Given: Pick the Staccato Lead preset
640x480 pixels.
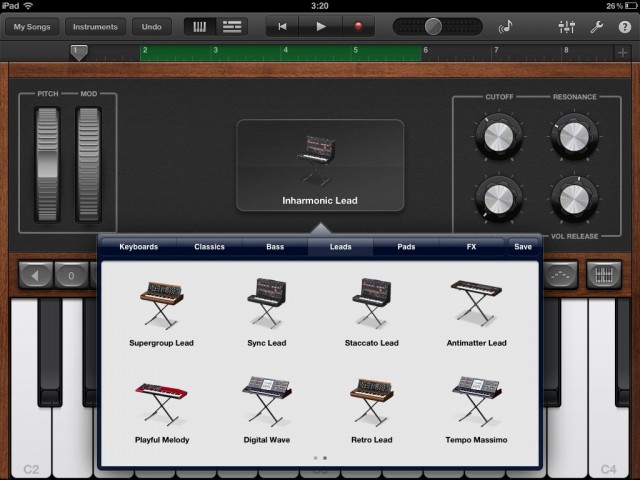Looking at the screenshot, I should 375,303.
